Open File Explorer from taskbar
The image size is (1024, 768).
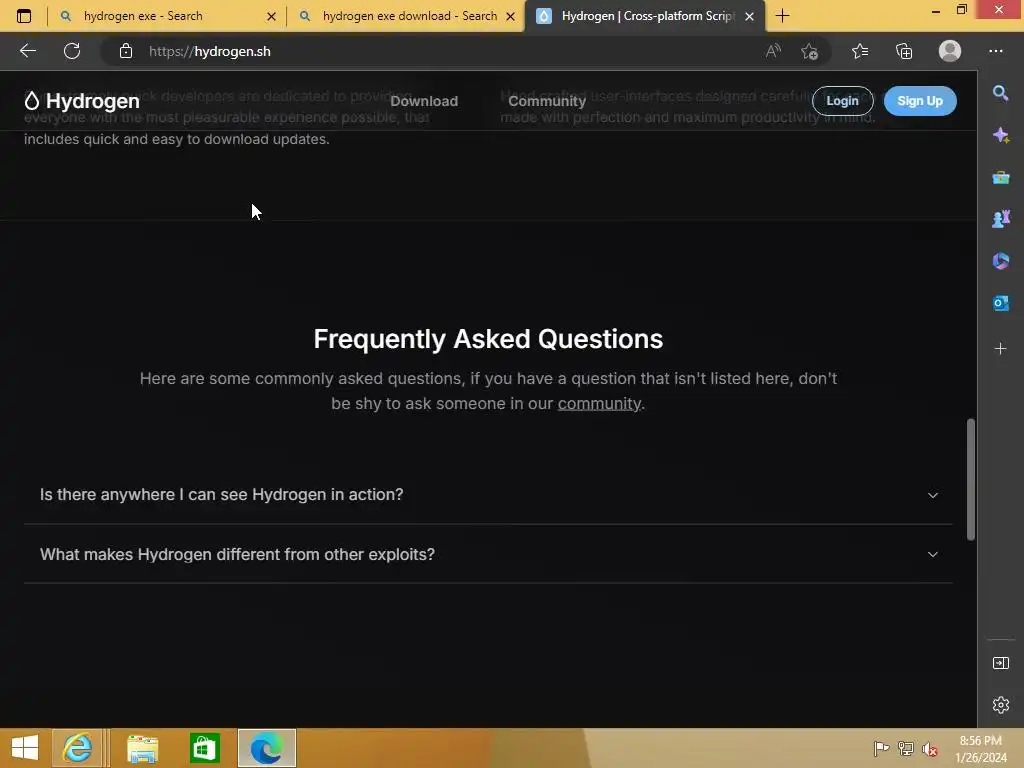142,748
